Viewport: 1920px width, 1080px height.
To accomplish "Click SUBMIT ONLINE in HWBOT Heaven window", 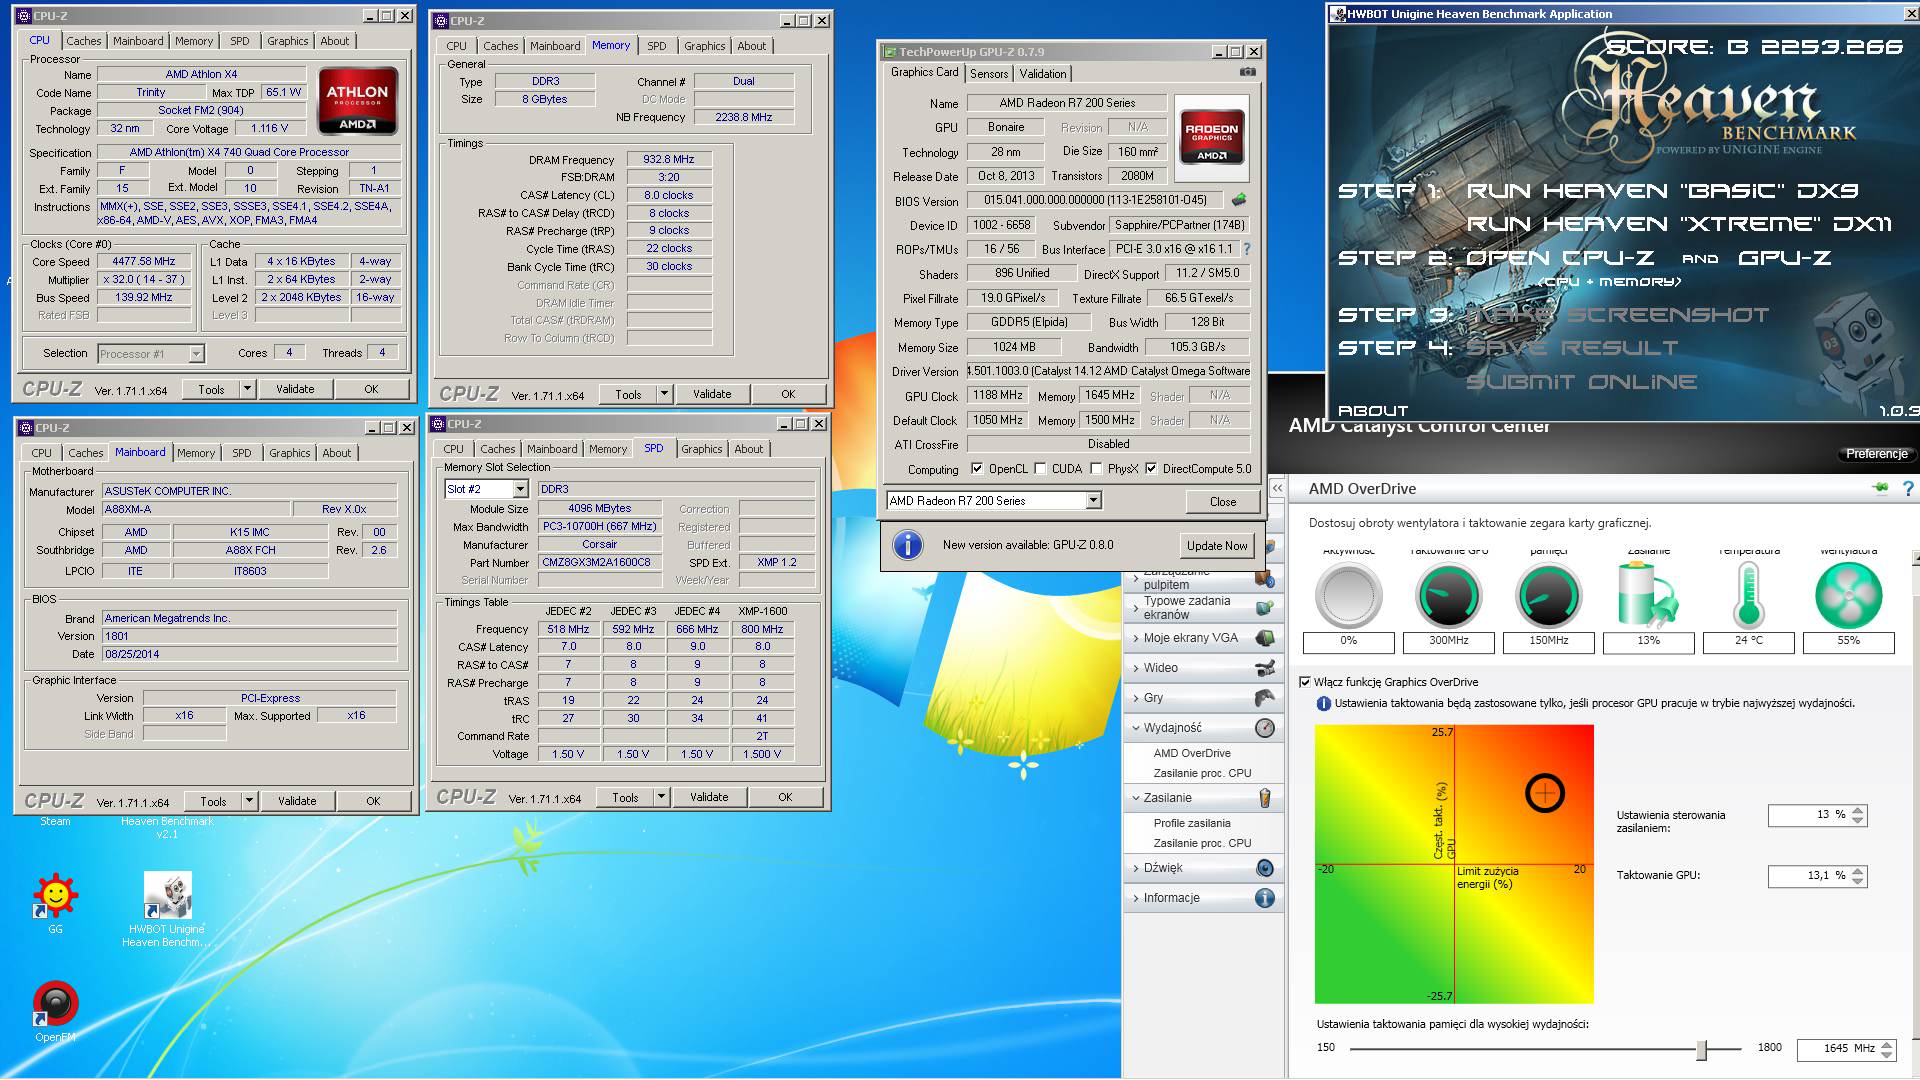I will 1581,382.
